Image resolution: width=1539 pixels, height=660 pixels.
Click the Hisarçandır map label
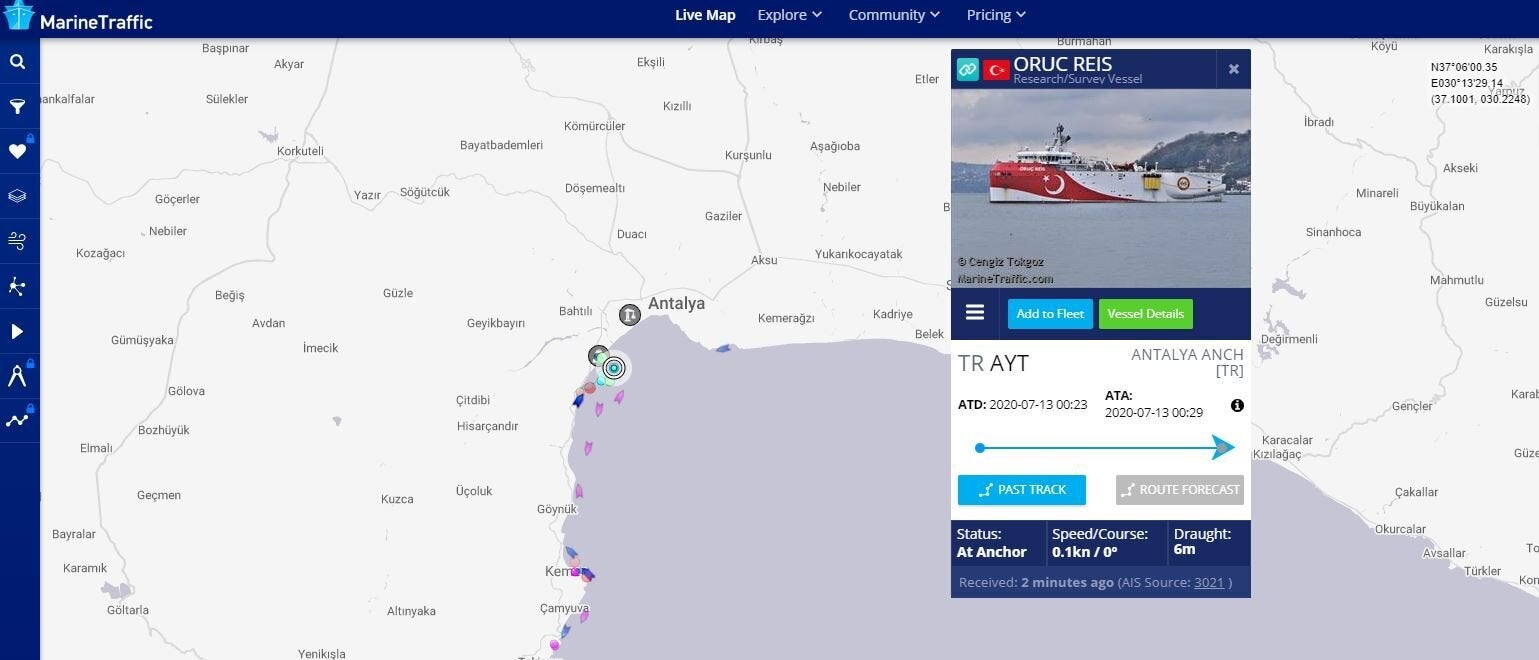pos(488,426)
